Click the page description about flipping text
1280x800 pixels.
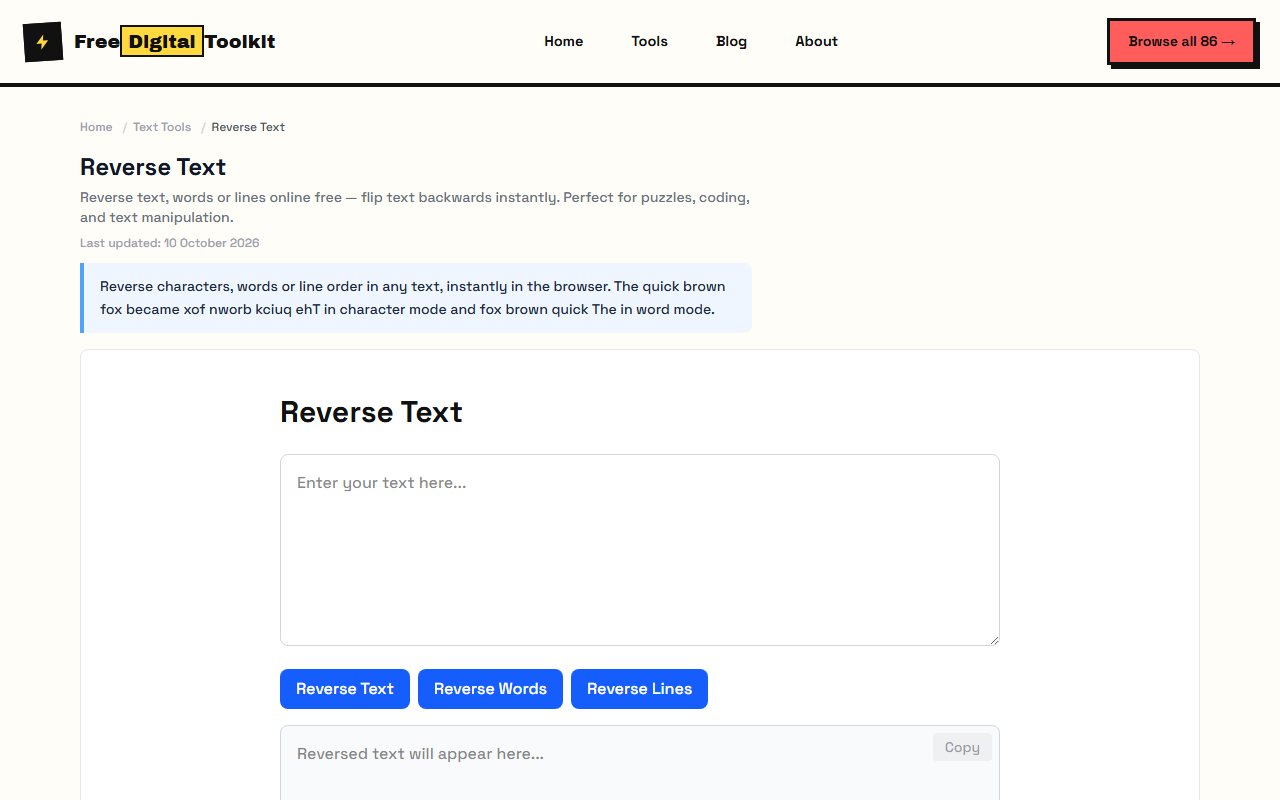(415, 207)
